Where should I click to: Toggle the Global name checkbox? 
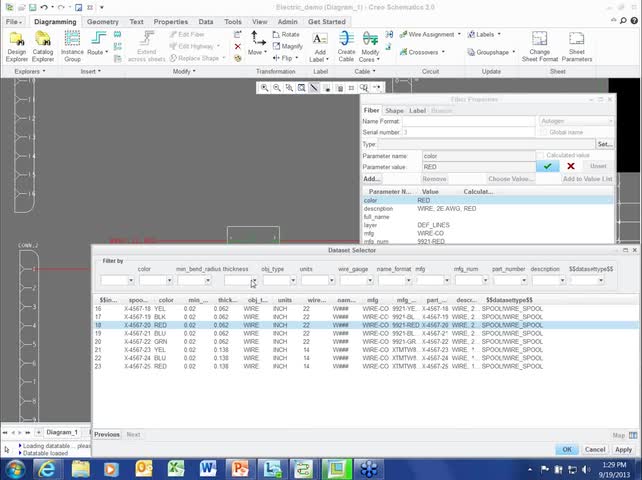[543, 132]
